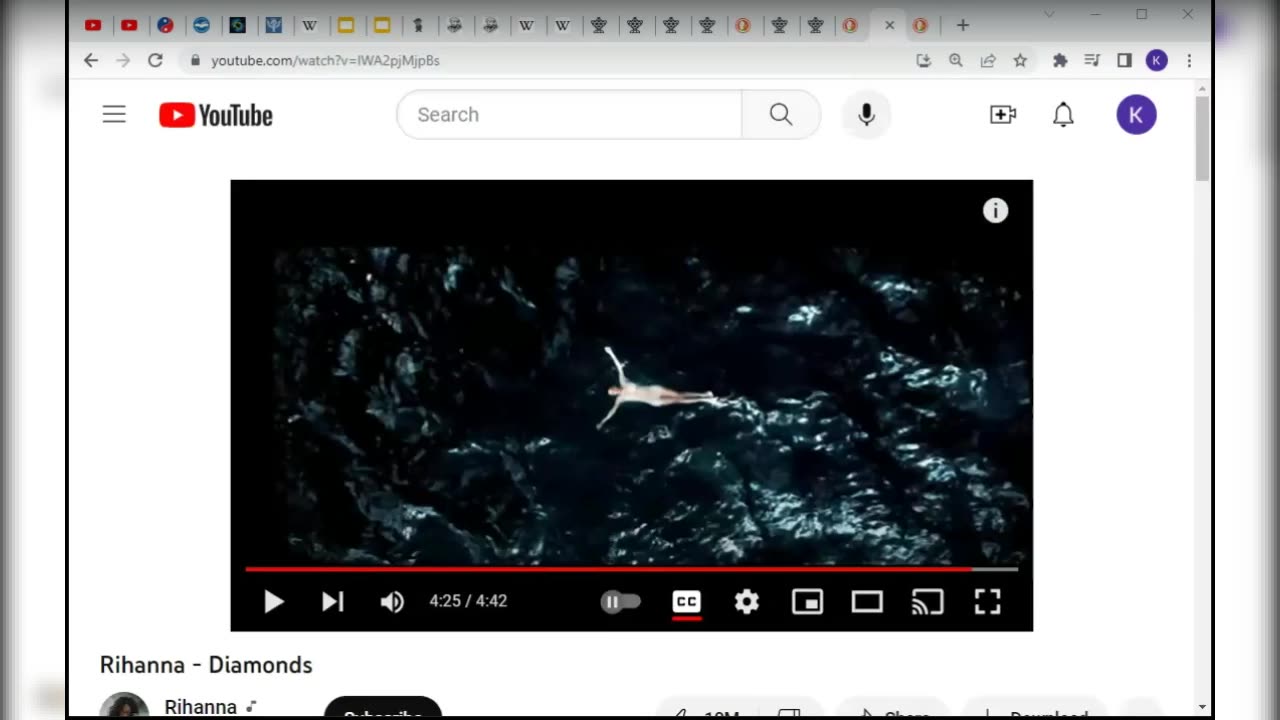Open the Chrome three-dot menu
The image size is (1280, 720).
click(x=1189, y=60)
